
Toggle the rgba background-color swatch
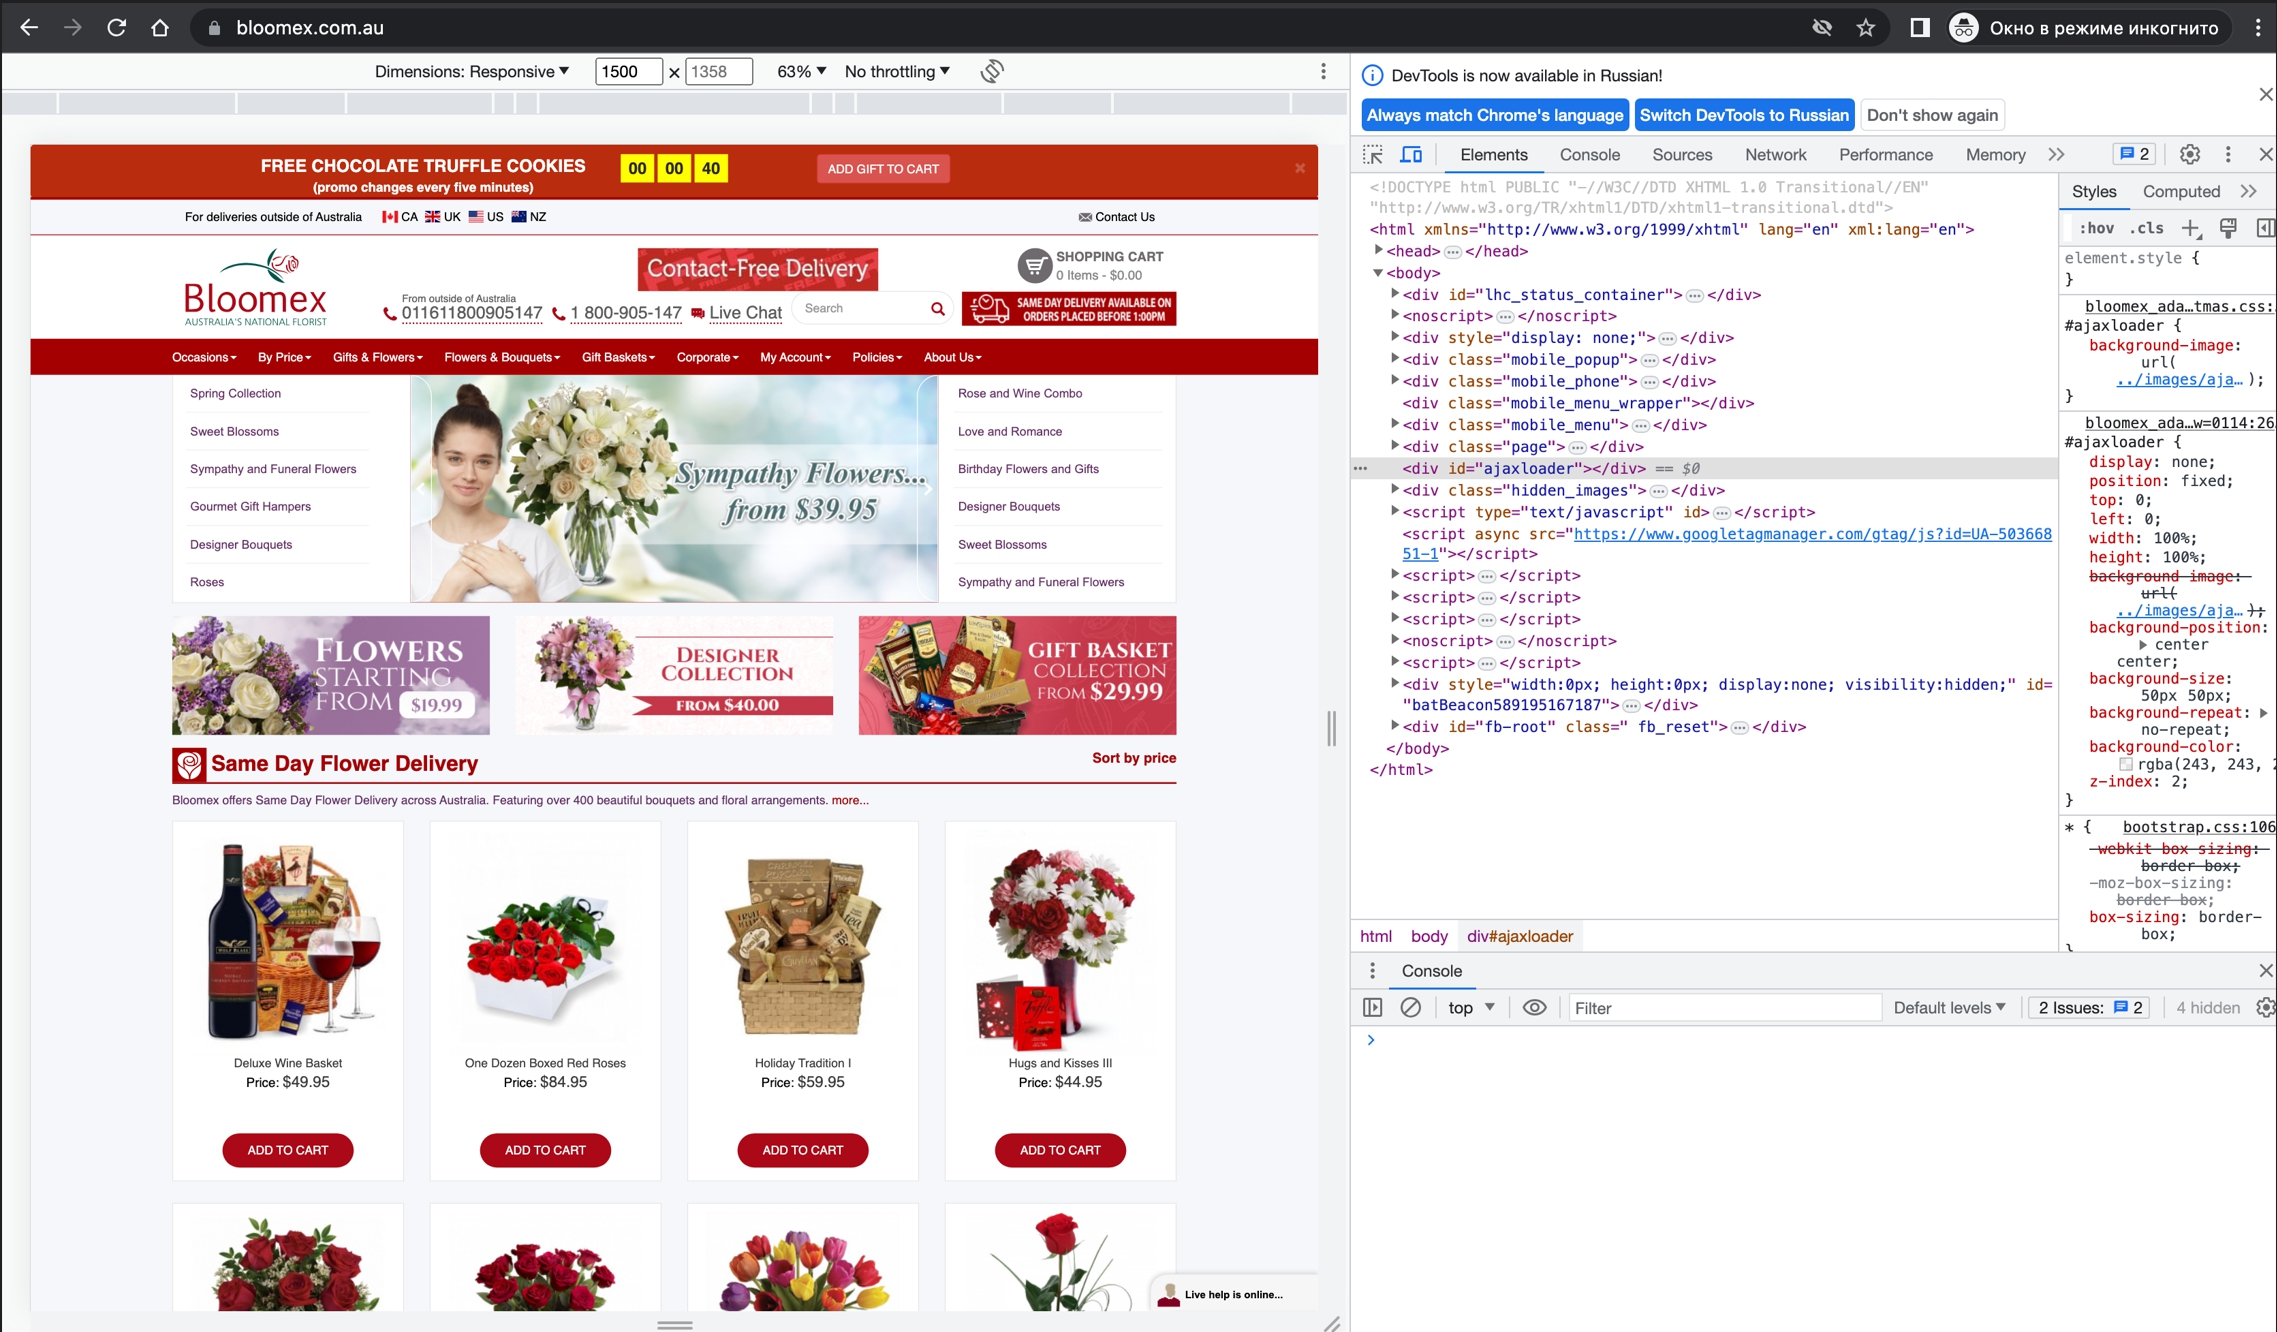[x=2125, y=765]
